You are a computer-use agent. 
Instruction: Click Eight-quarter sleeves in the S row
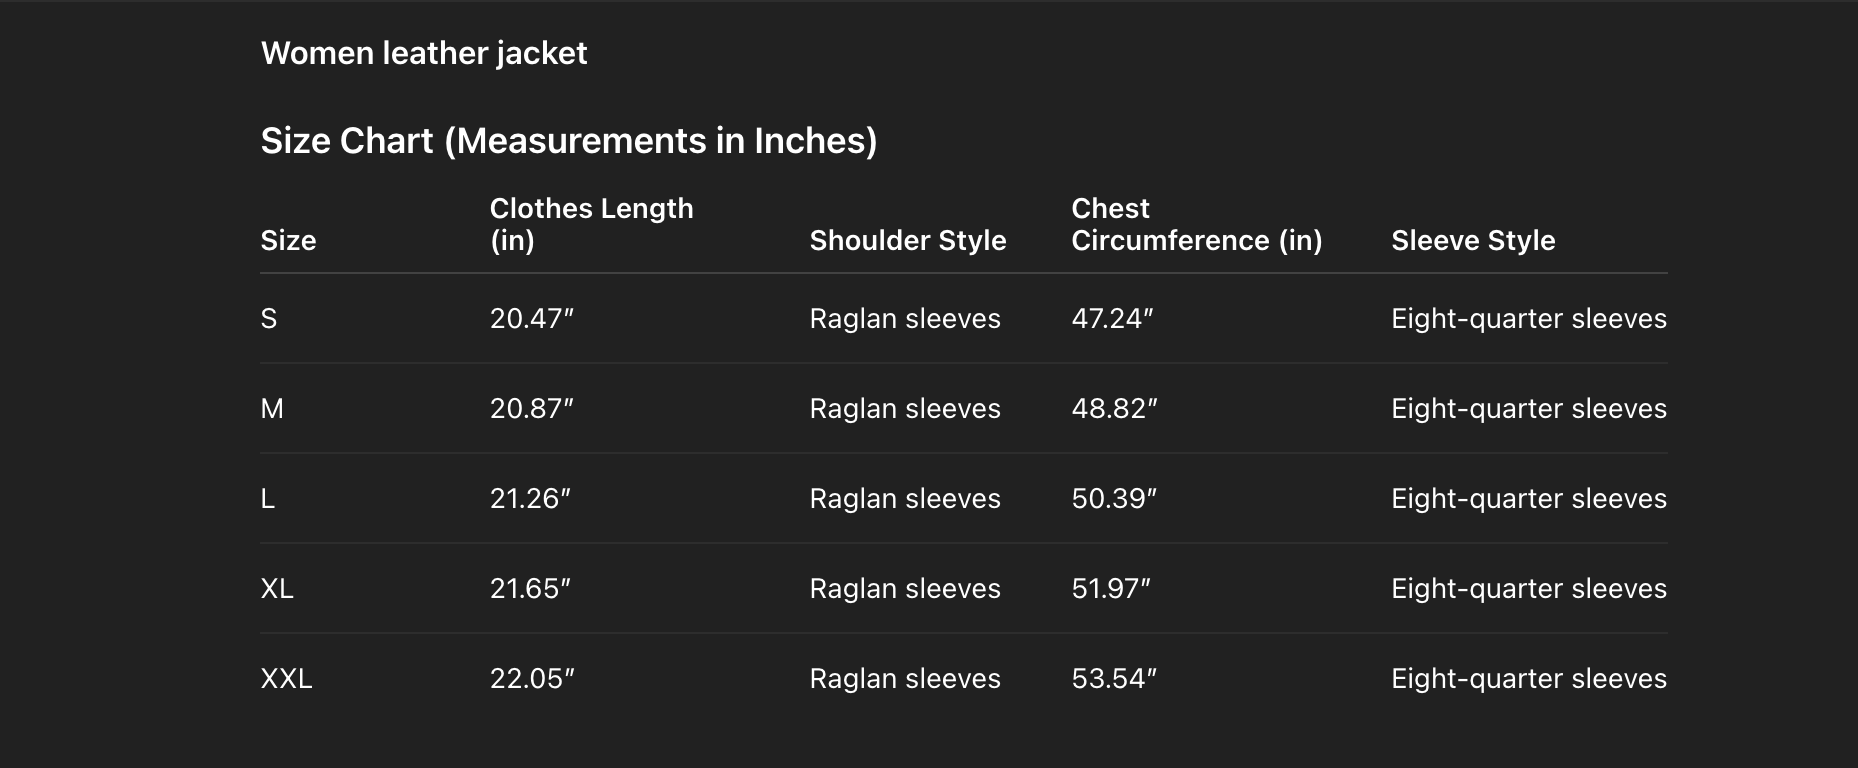[x=1528, y=319]
